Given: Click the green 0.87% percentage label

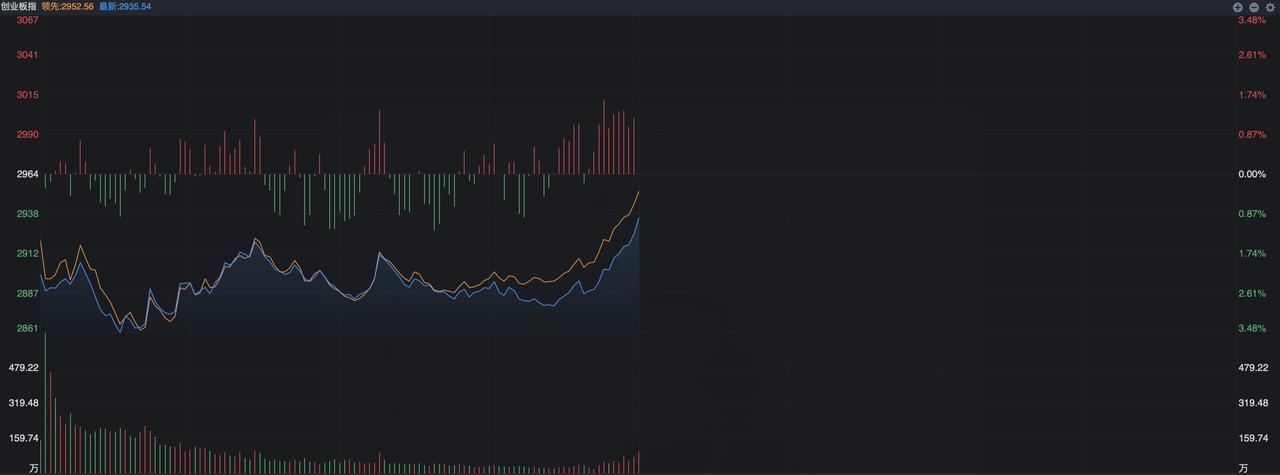Looking at the screenshot, I should [1252, 214].
